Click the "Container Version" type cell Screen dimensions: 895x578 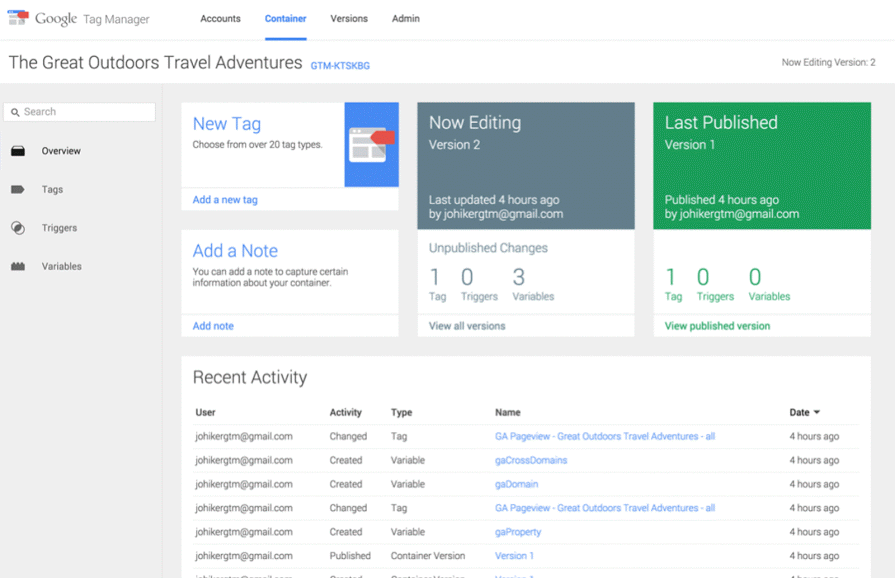pyautogui.click(x=428, y=556)
